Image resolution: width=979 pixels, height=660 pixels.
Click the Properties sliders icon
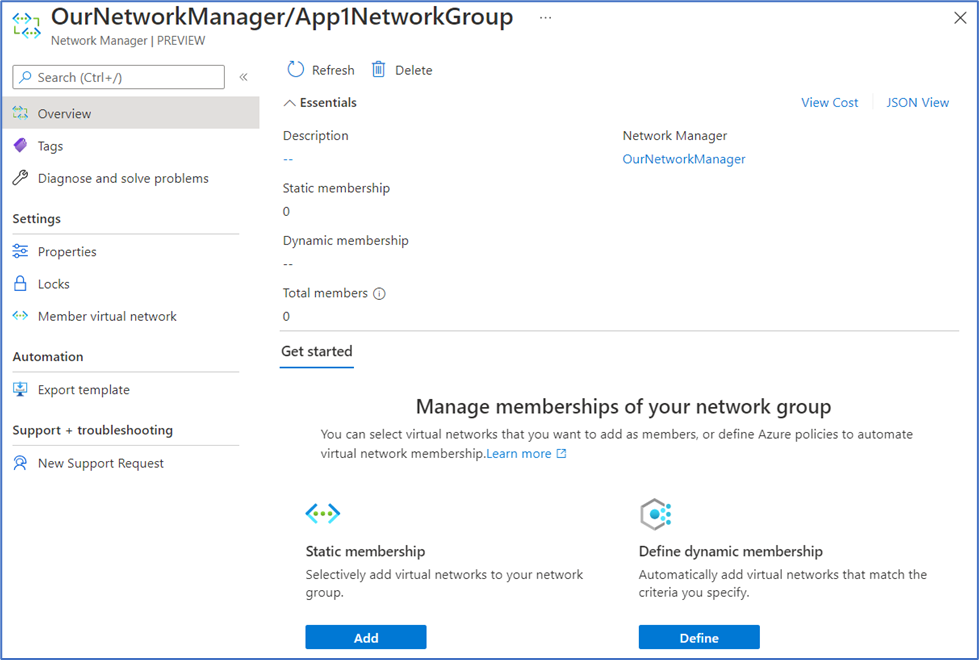pos(20,252)
